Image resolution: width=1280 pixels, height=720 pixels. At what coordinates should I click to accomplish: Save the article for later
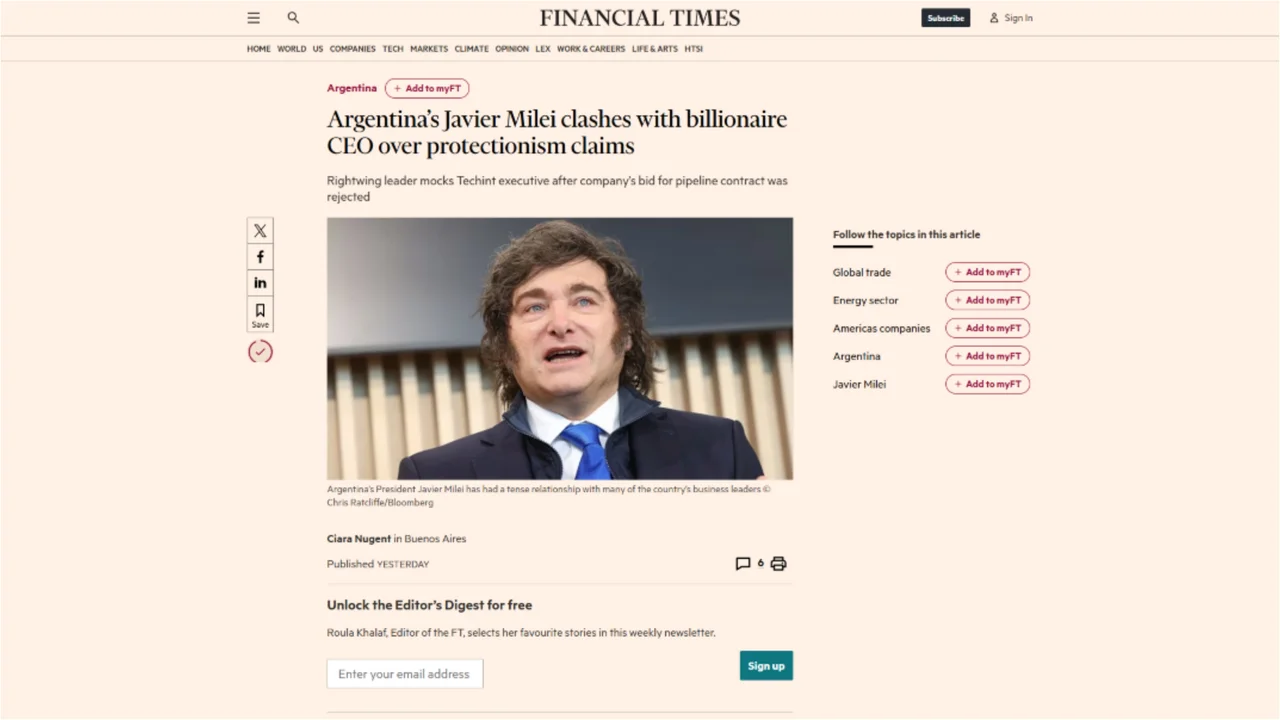click(x=260, y=314)
